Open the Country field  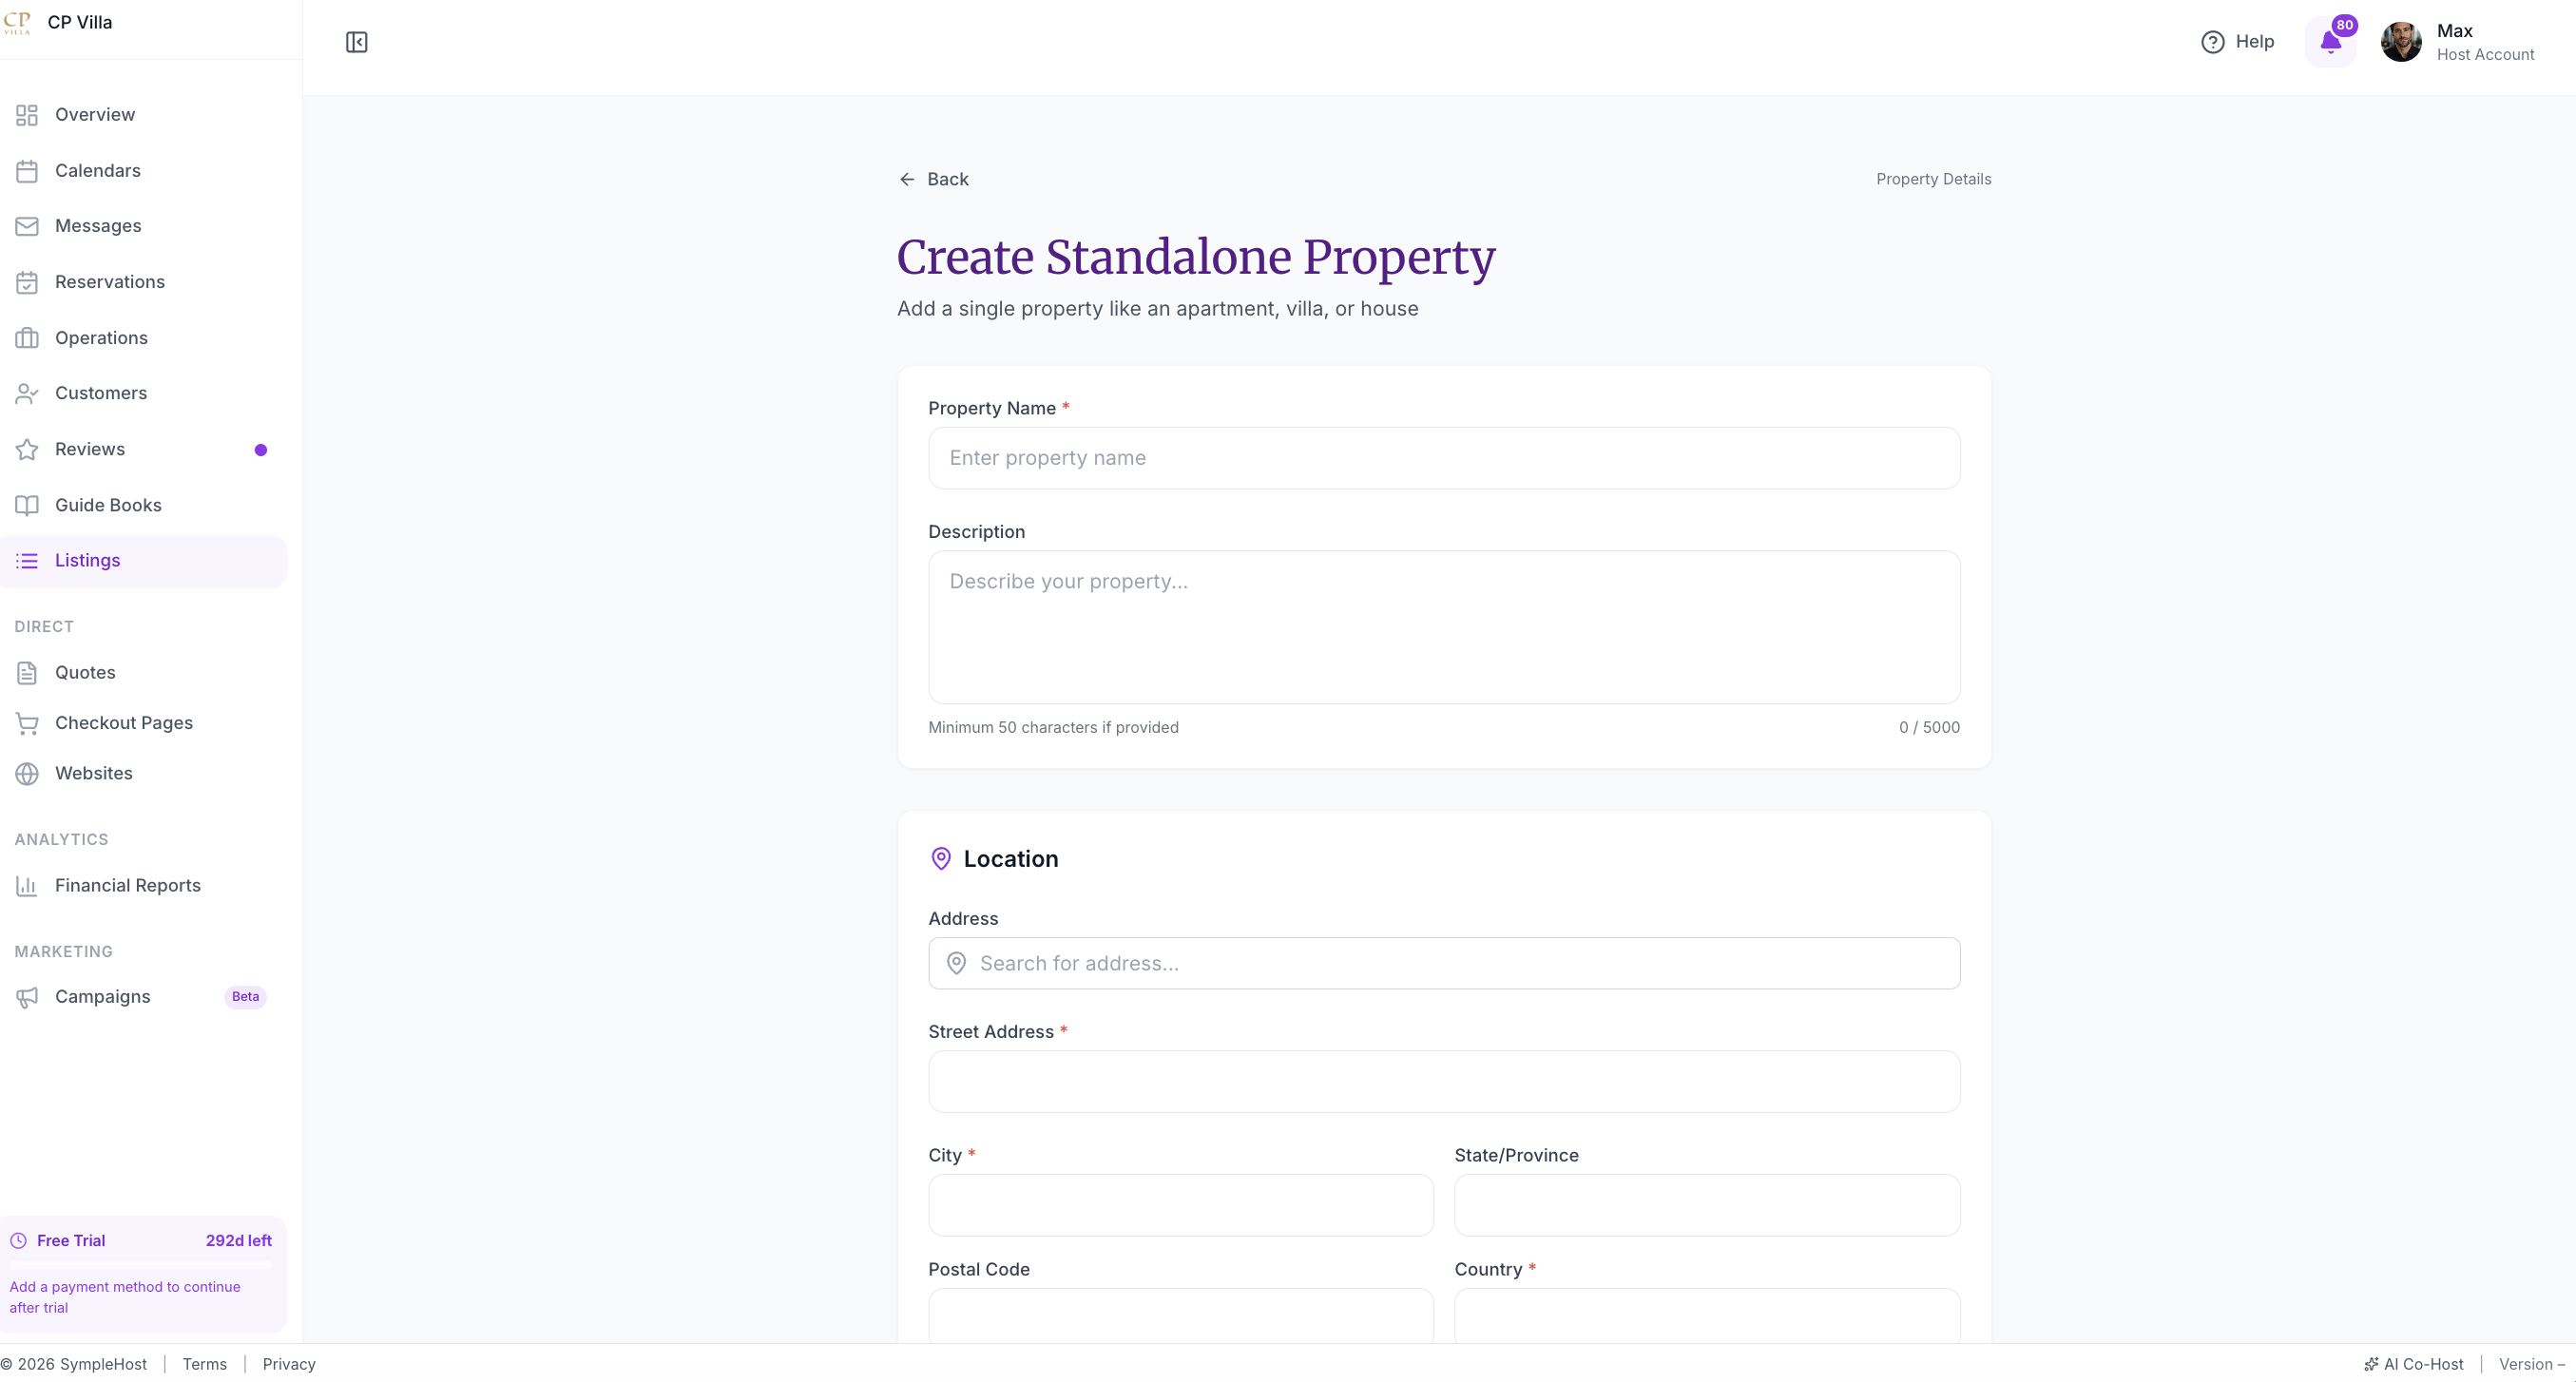[x=1707, y=1316]
